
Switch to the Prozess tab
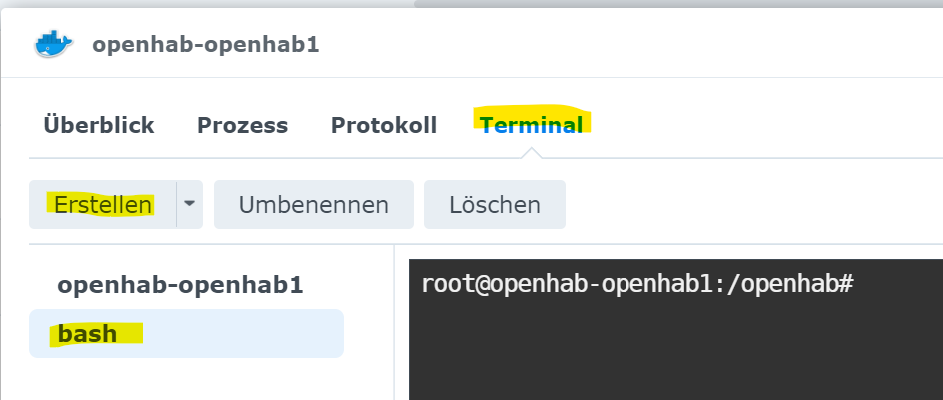pyautogui.click(x=242, y=125)
